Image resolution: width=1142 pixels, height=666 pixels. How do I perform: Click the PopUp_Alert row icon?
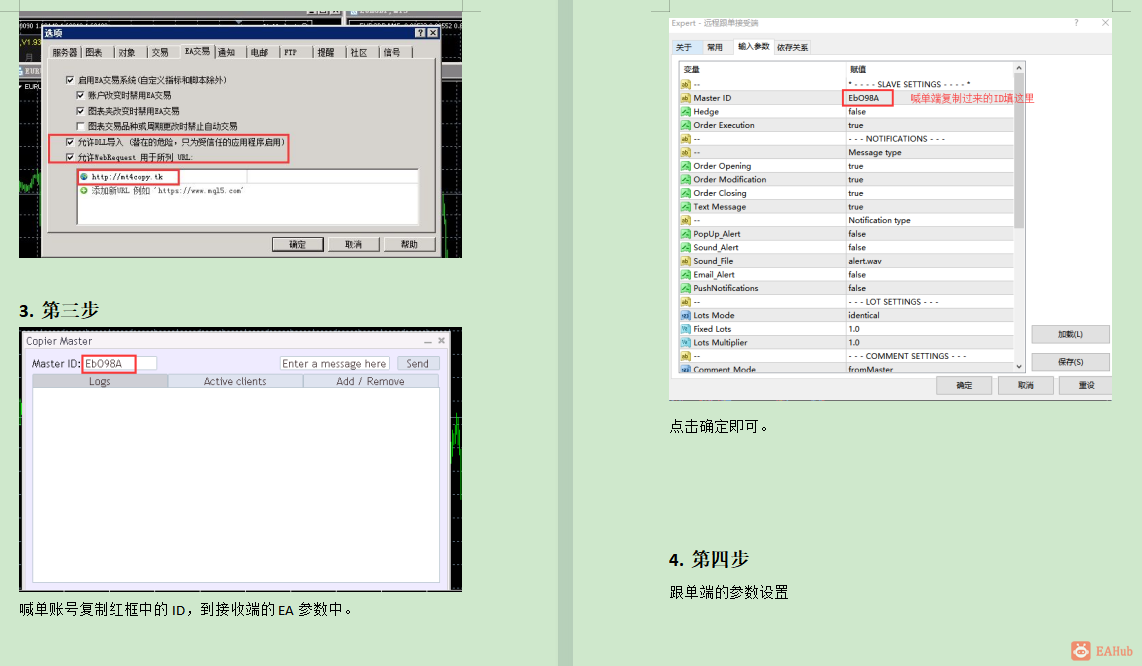pos(685,234)
